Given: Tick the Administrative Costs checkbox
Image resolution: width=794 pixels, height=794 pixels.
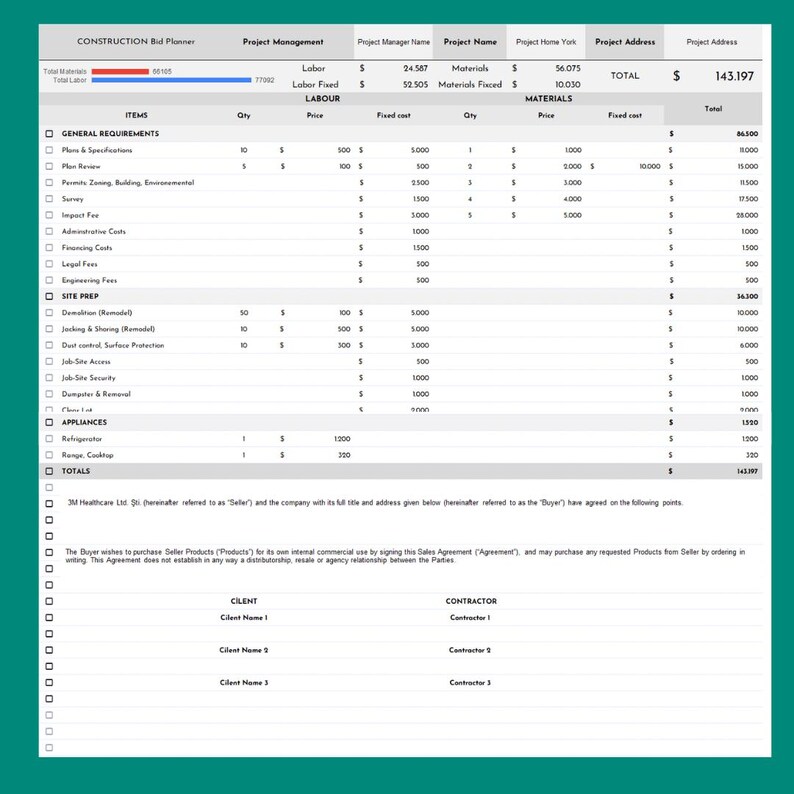Looking at the screenshot, I should tap(49, 231).
